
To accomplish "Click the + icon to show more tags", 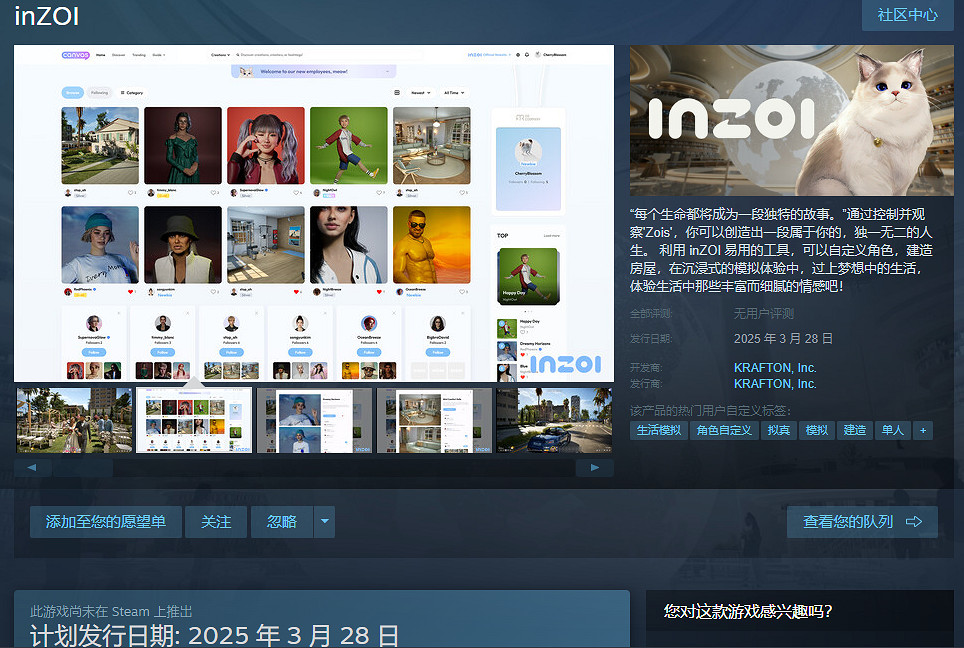I will (922, 430).
